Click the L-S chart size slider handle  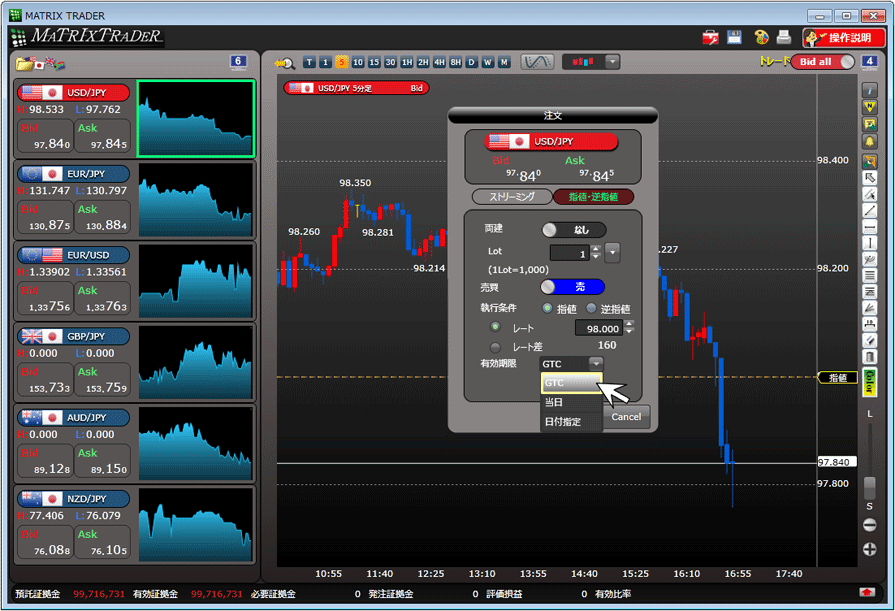pos(869,488)
